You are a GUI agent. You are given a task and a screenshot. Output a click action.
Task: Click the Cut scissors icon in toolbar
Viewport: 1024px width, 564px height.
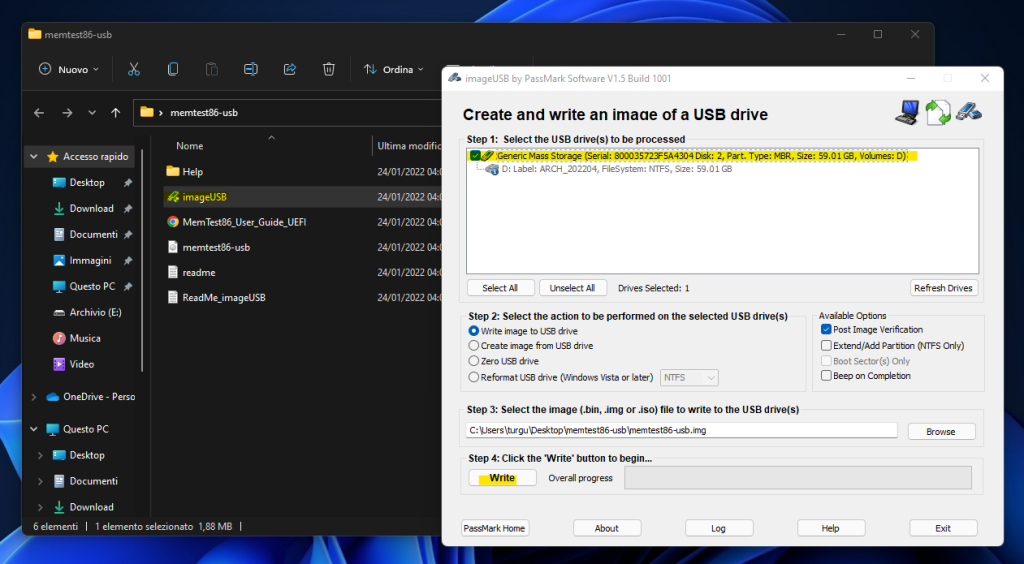(x=133, y=69)
